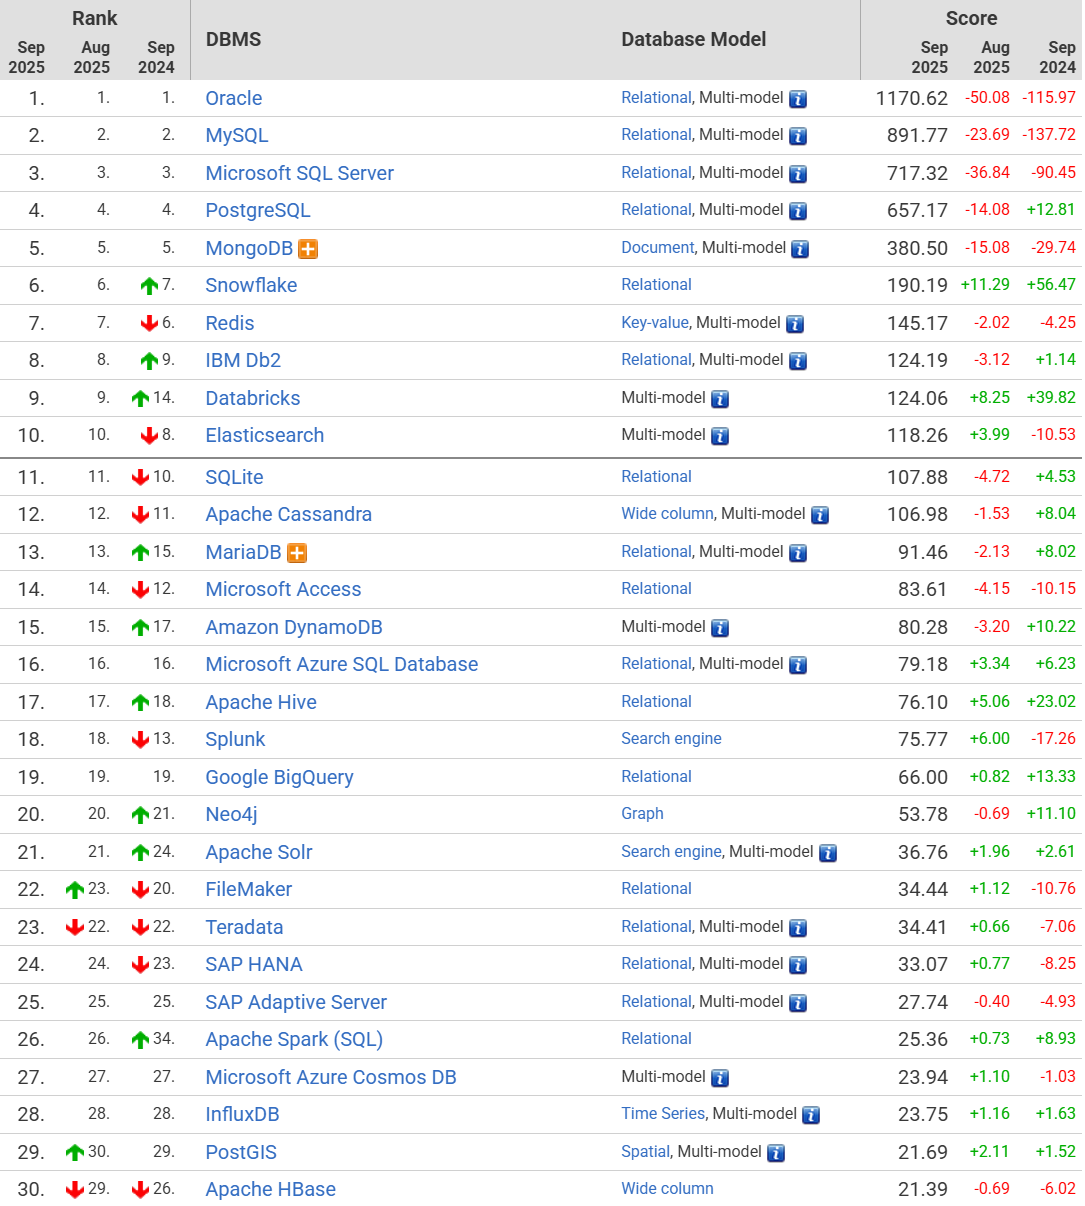1085x1206 pixels.
Task: Click Oracle's score 1170.62
Action: pyautogui.click(x=912, y=98)
